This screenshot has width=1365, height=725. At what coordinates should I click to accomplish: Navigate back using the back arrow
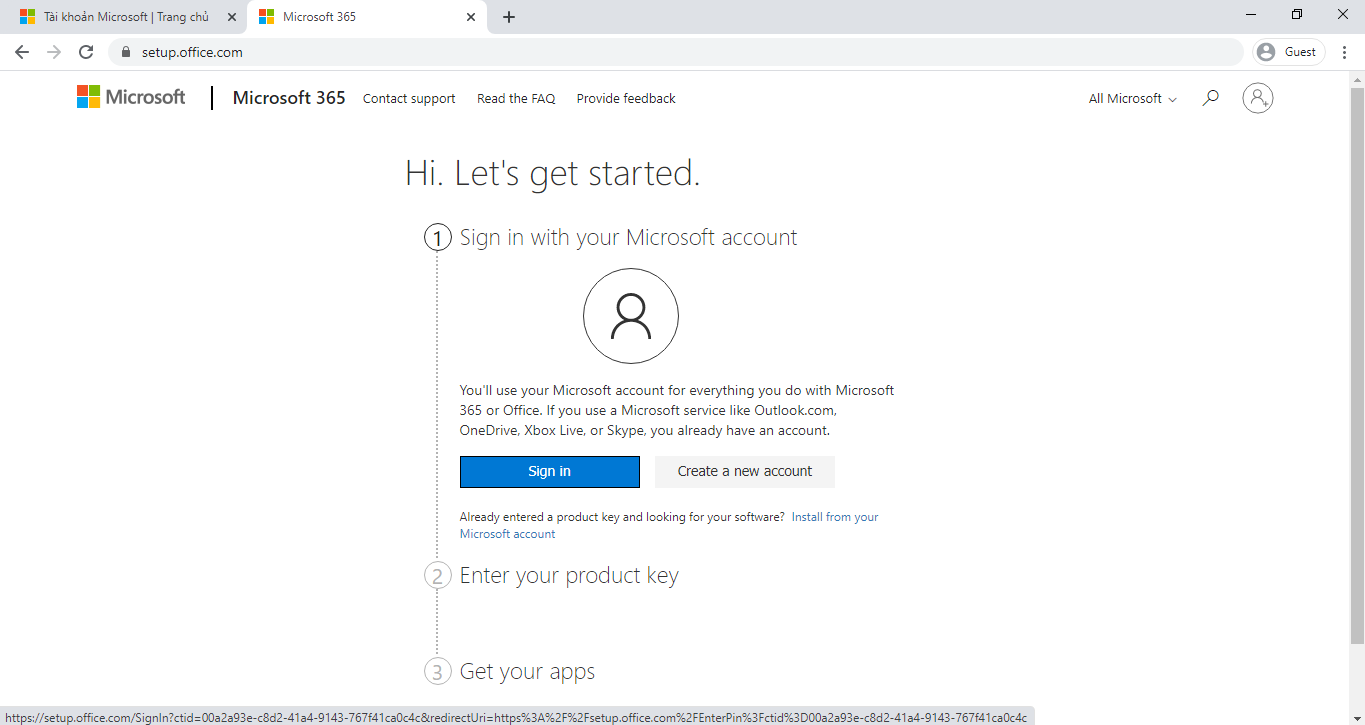click(x=21, y=51)
